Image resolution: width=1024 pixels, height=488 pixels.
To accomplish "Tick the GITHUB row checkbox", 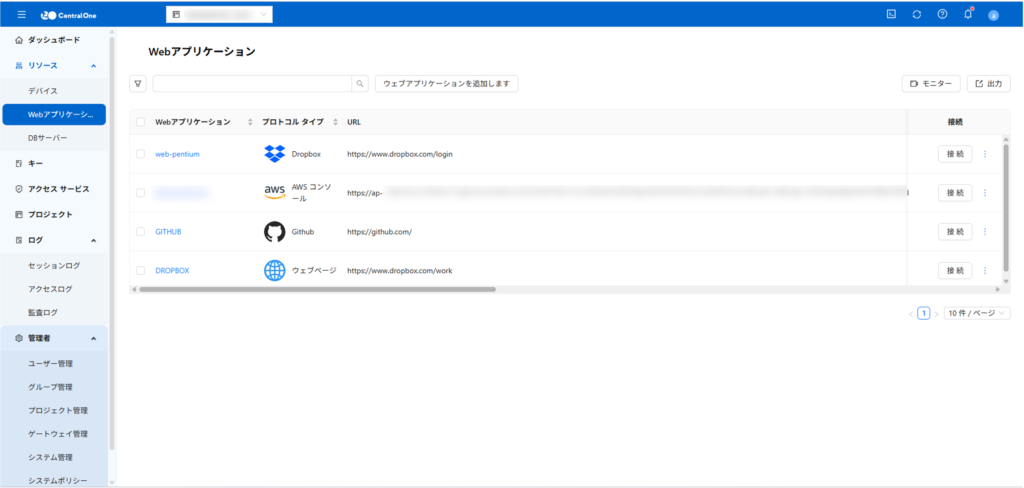I will pyautogui.click(x=141, y=232).
